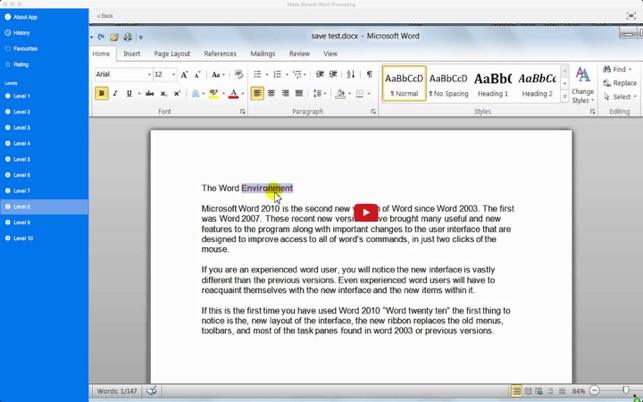Open the Styles pane dialog launcher
This screenshot has height=402, width=643.
click(593, 112)
